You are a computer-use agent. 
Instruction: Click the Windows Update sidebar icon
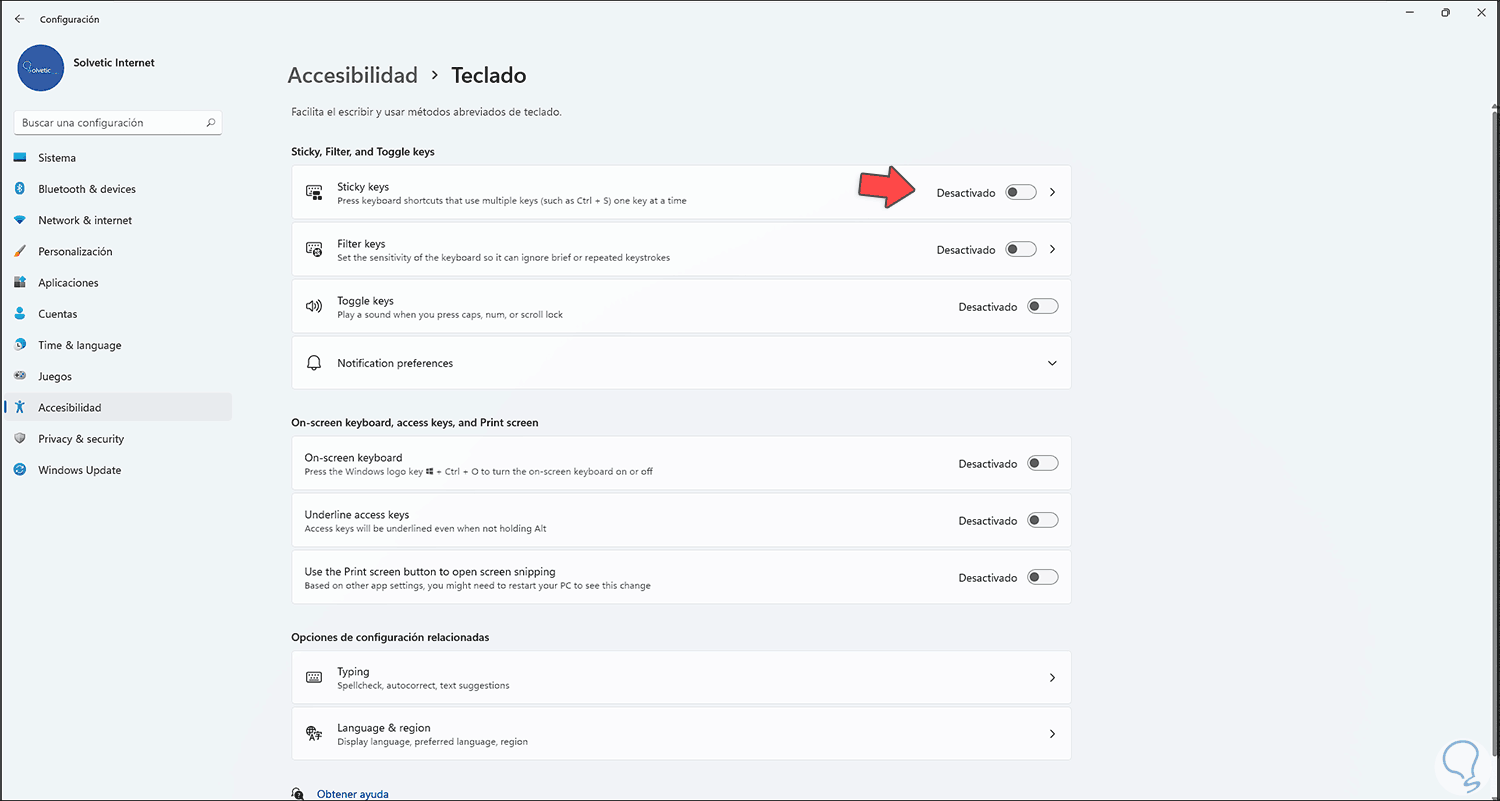(x=20, y=470)
